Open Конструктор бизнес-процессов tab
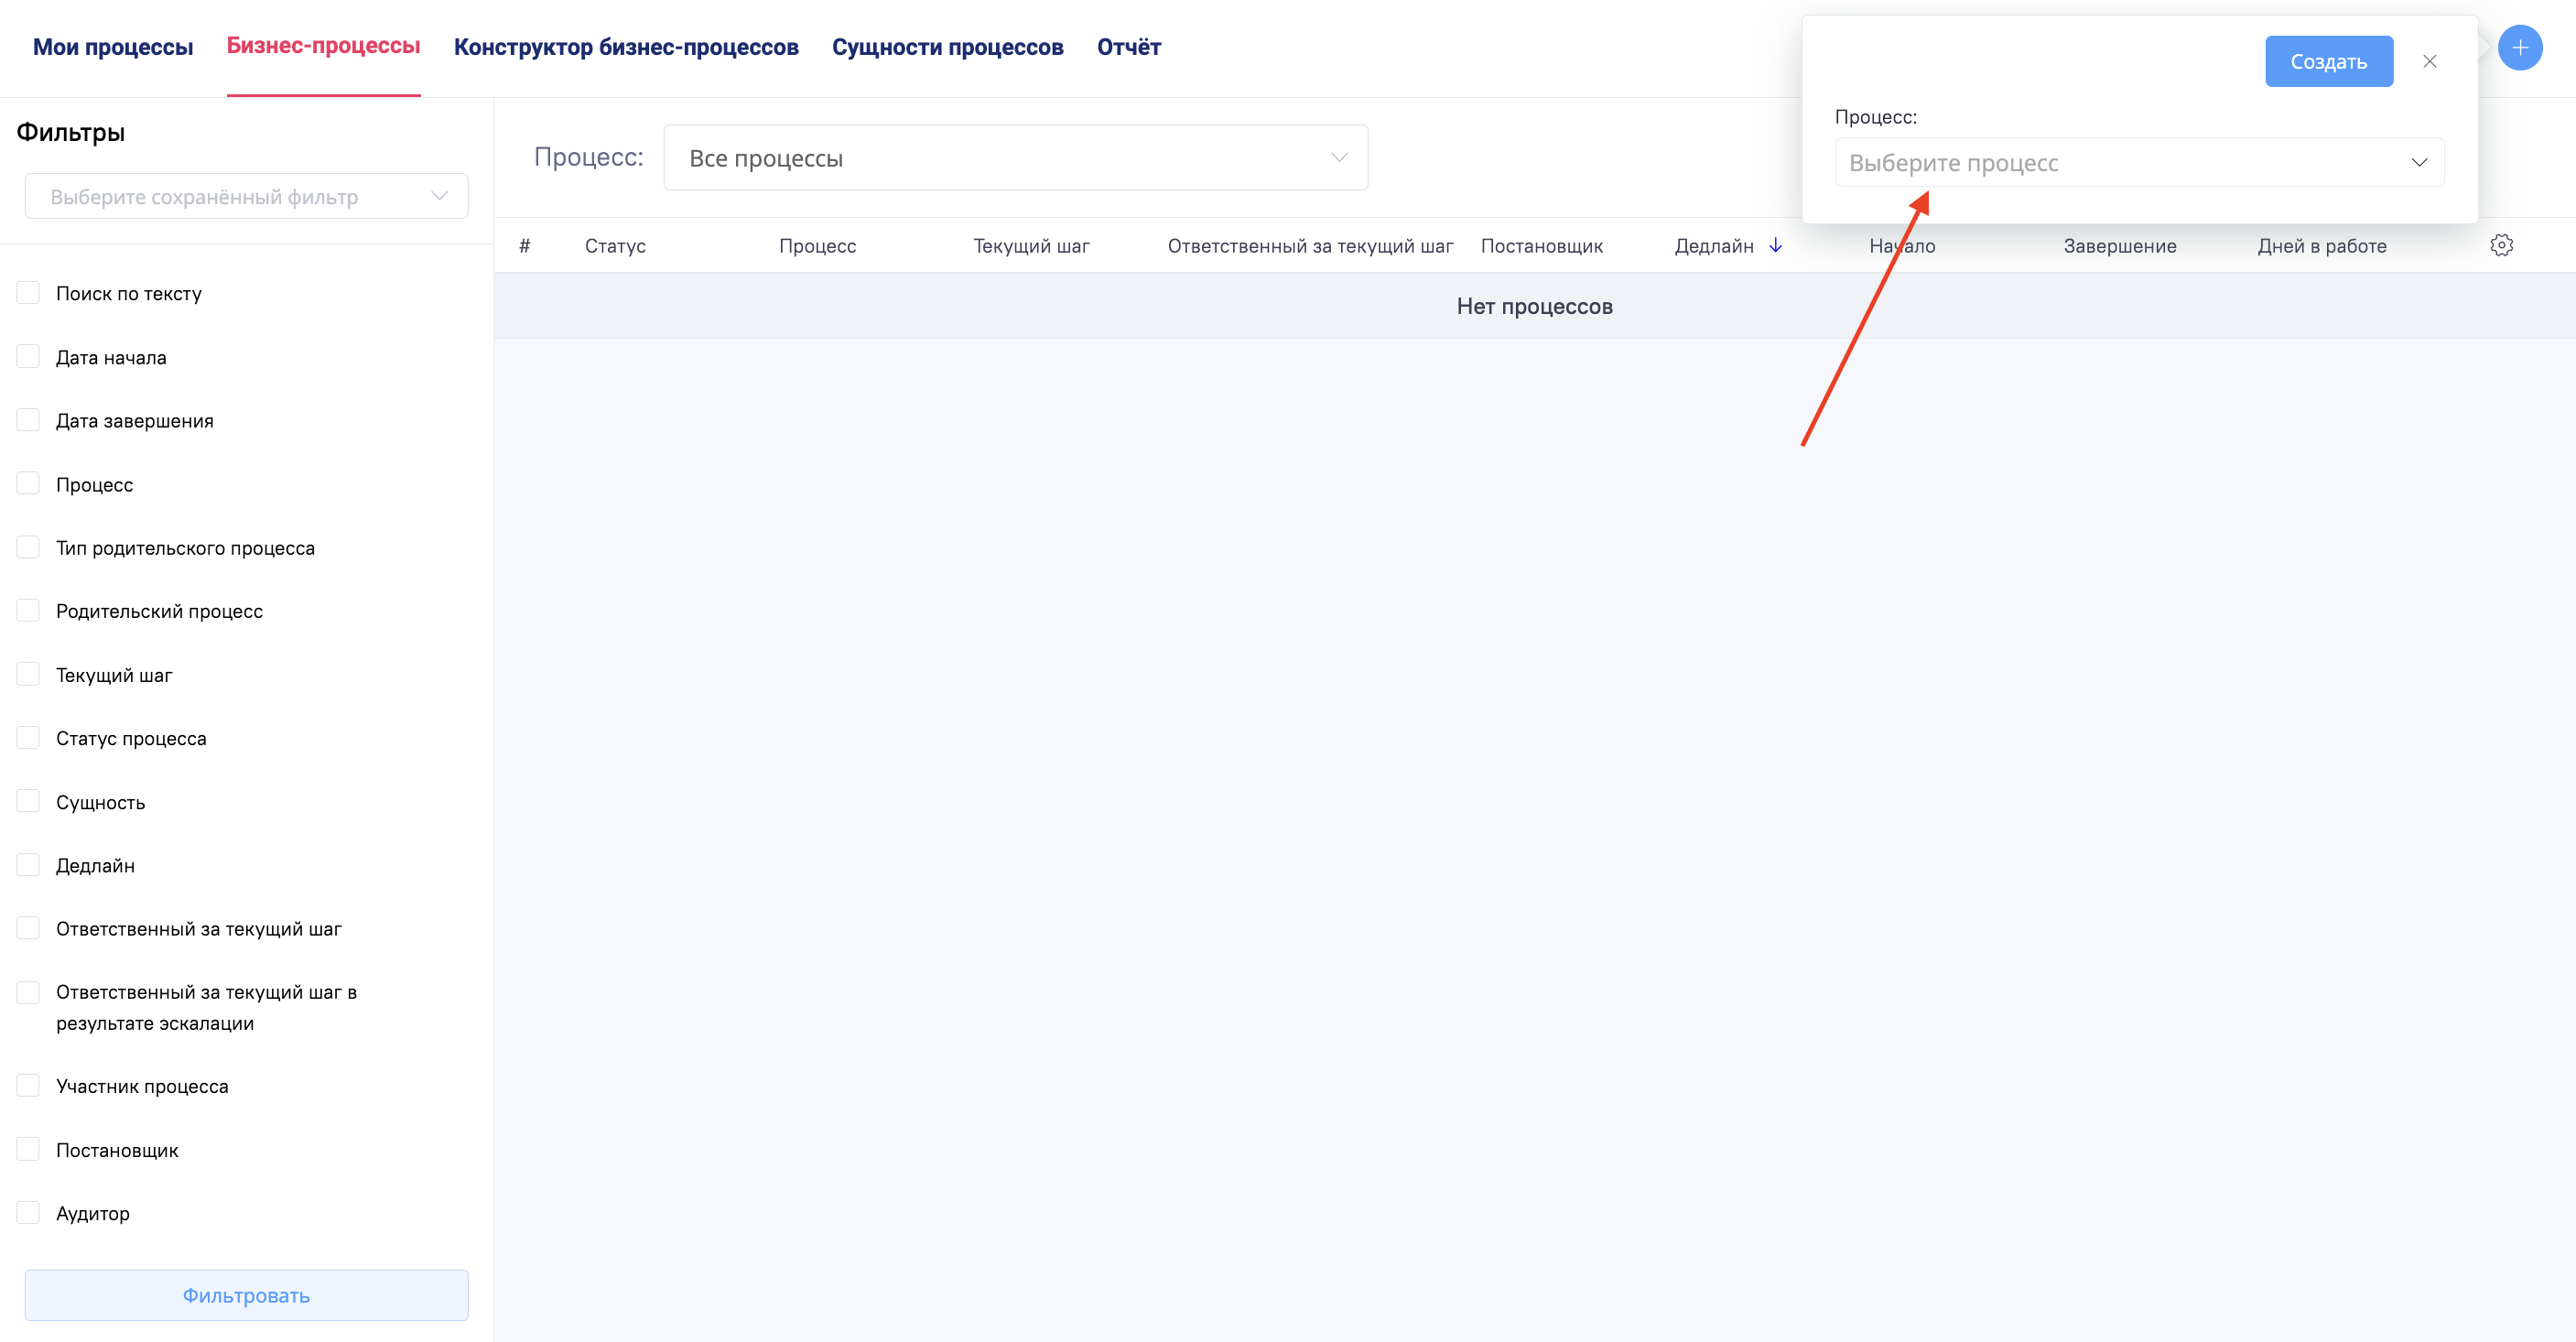 (626, 47)
